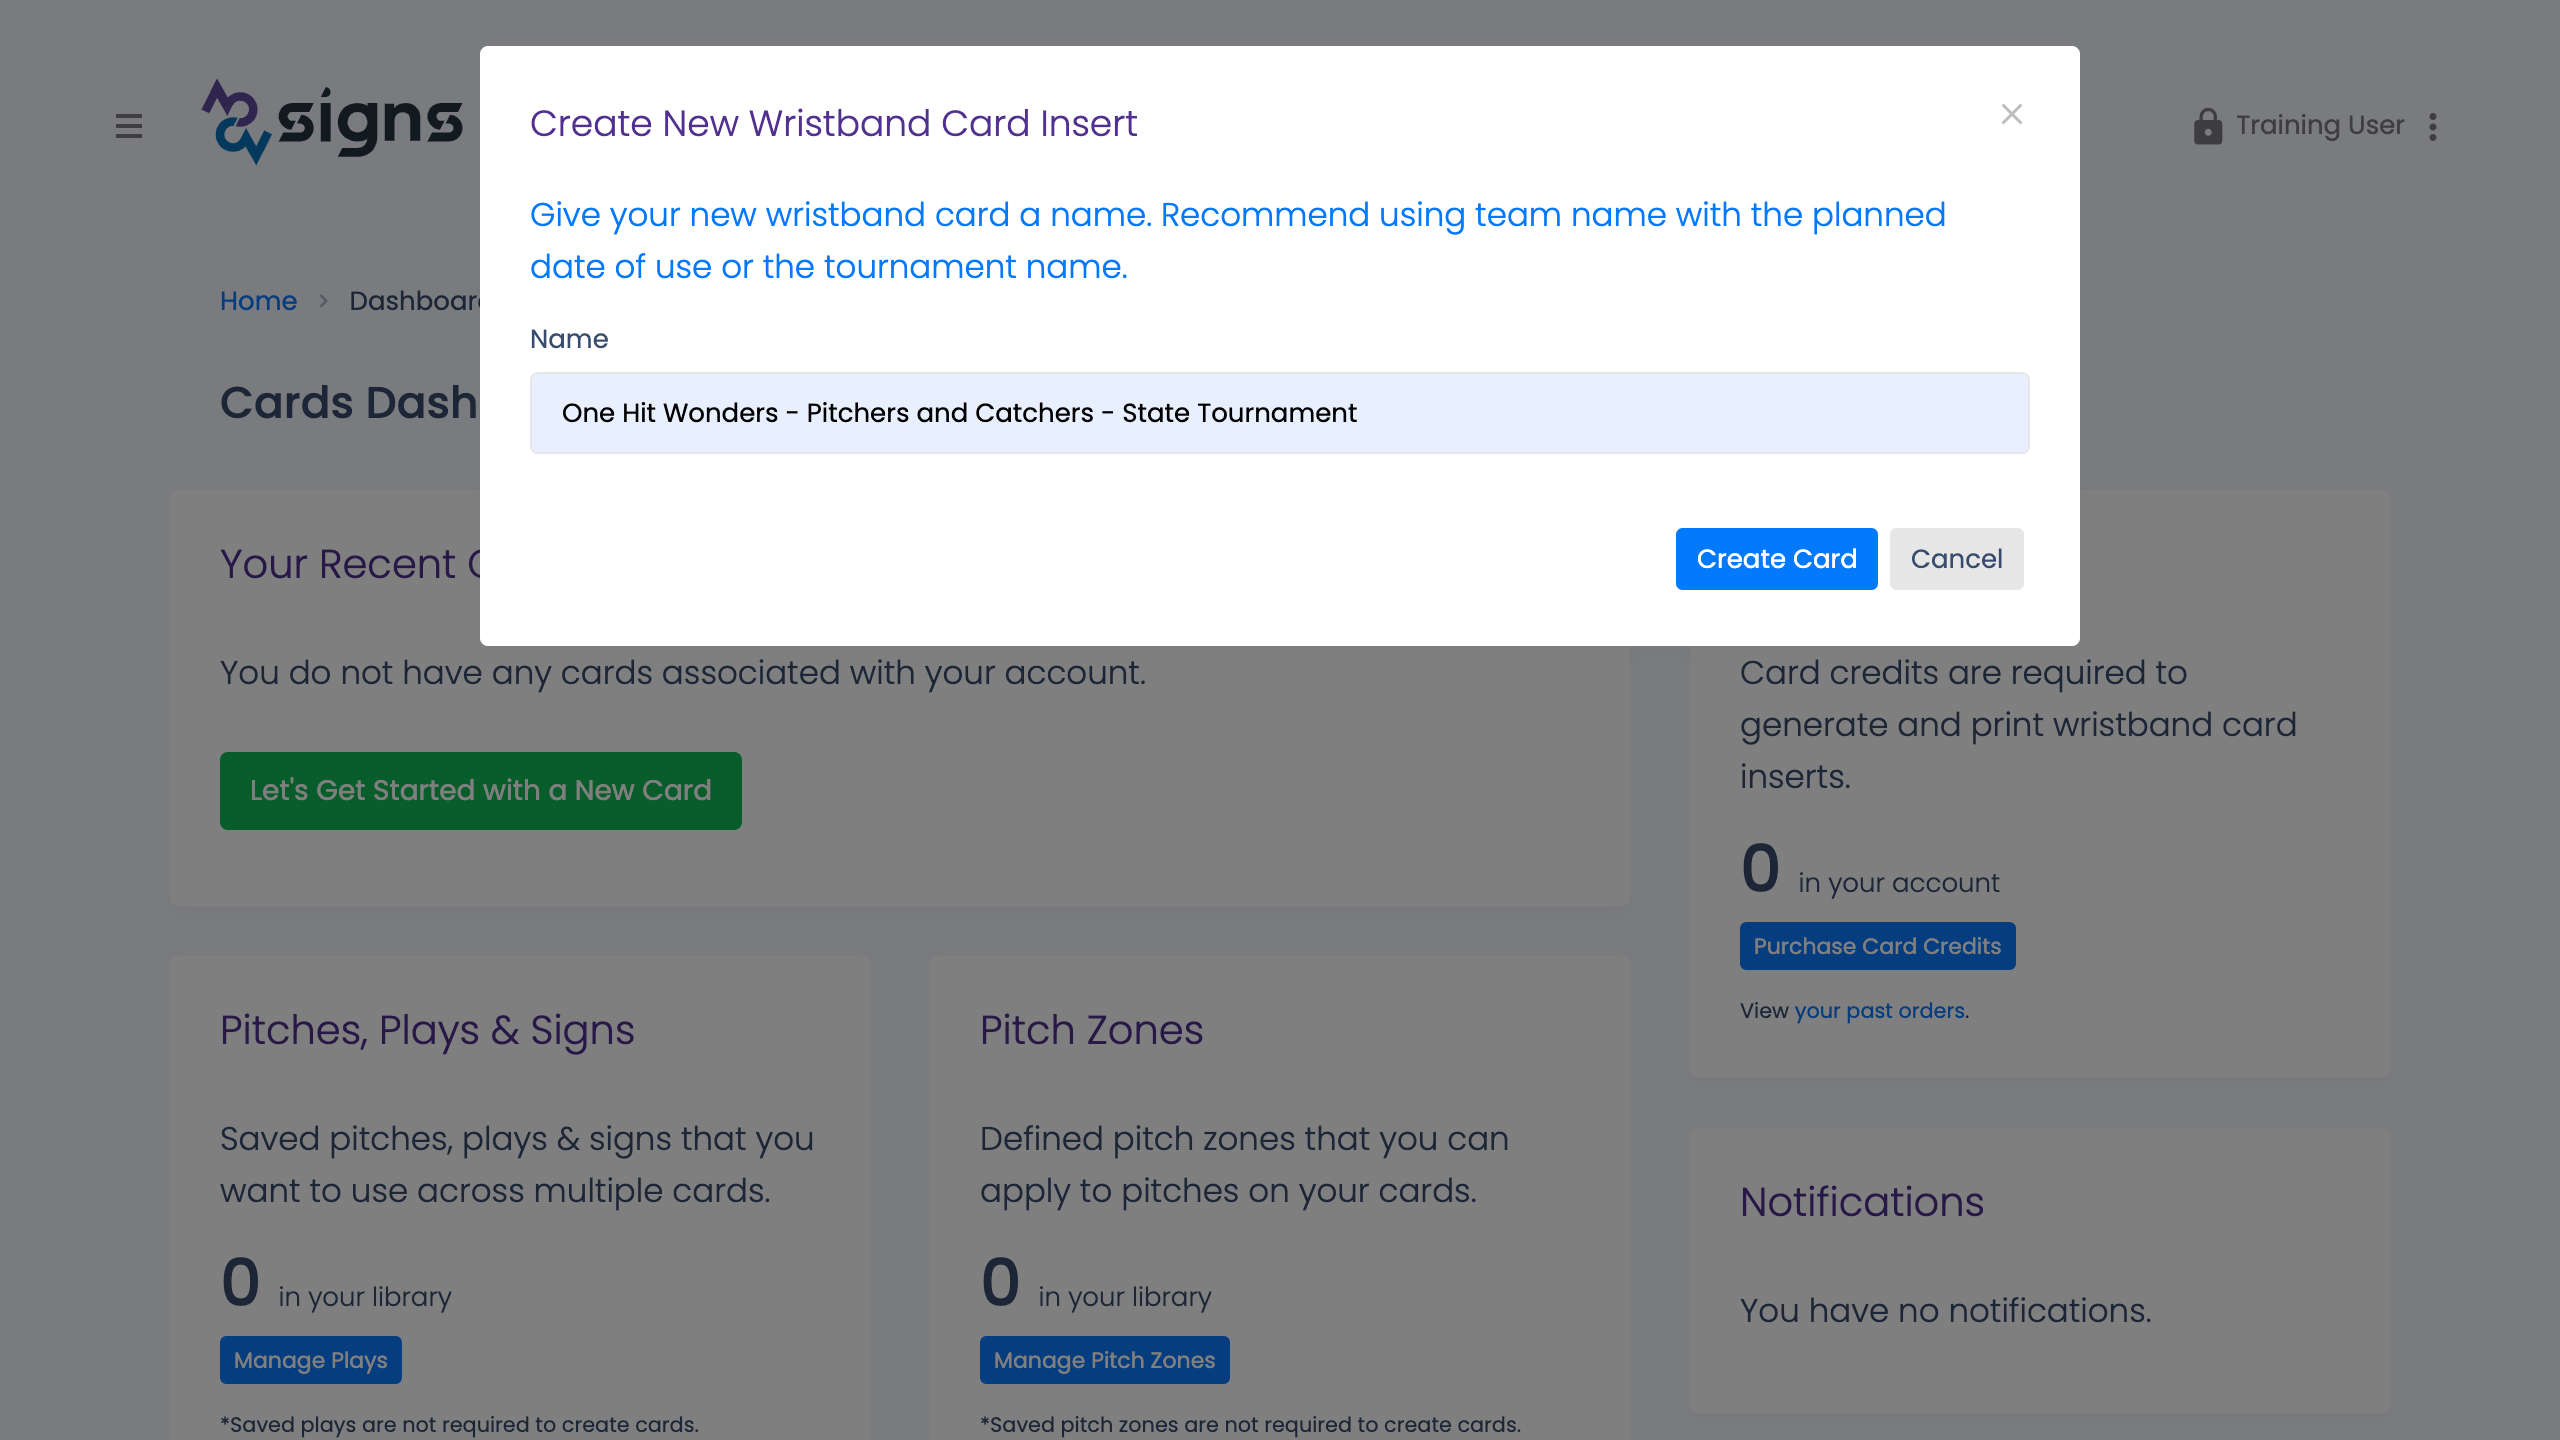This screenshot has width=2560, height=1440.
Task: Click the Create Card button
Action: click(1776, 559)
